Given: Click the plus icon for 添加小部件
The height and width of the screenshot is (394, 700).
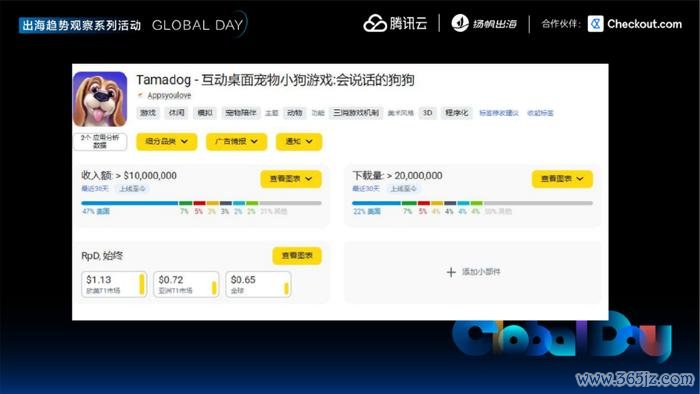Looking at the screenshot, I should [x=451, y=272].
